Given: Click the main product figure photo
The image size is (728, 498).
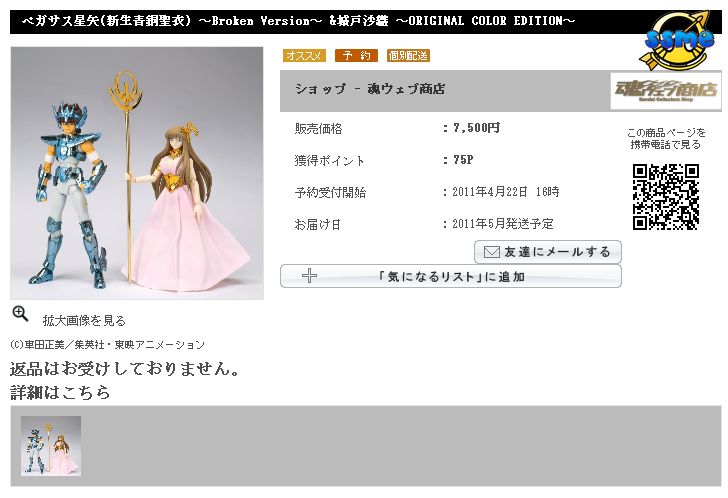Looking at the screenshot, I should 137,173.
